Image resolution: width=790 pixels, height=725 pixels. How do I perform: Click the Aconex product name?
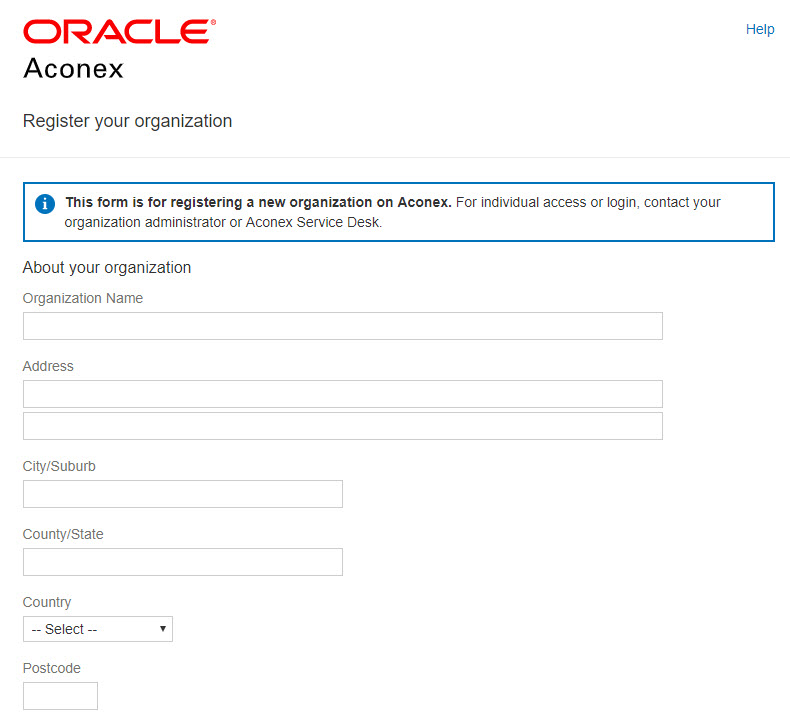(73, 69)
